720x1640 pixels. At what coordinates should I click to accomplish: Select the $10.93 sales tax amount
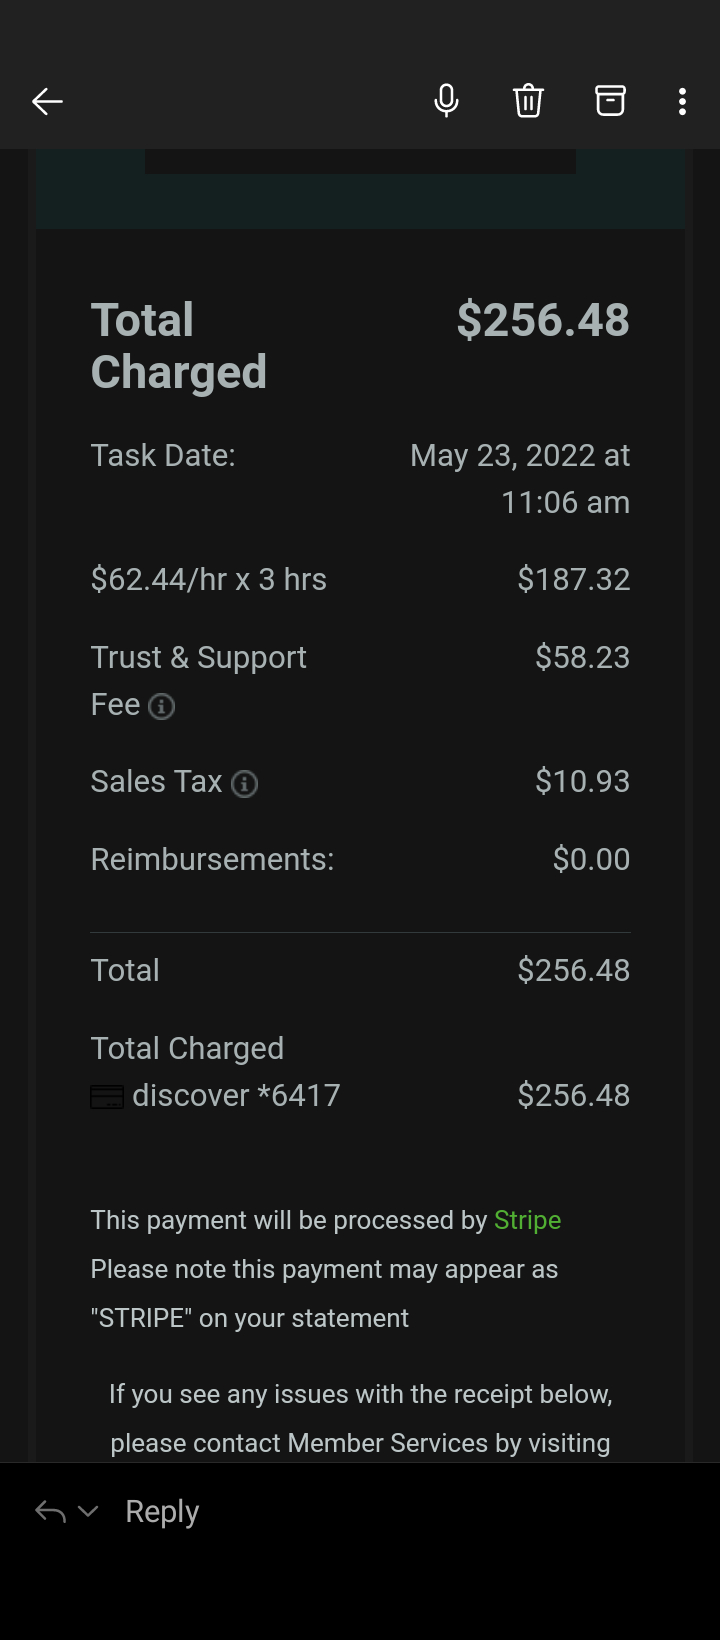pos(582,781)
